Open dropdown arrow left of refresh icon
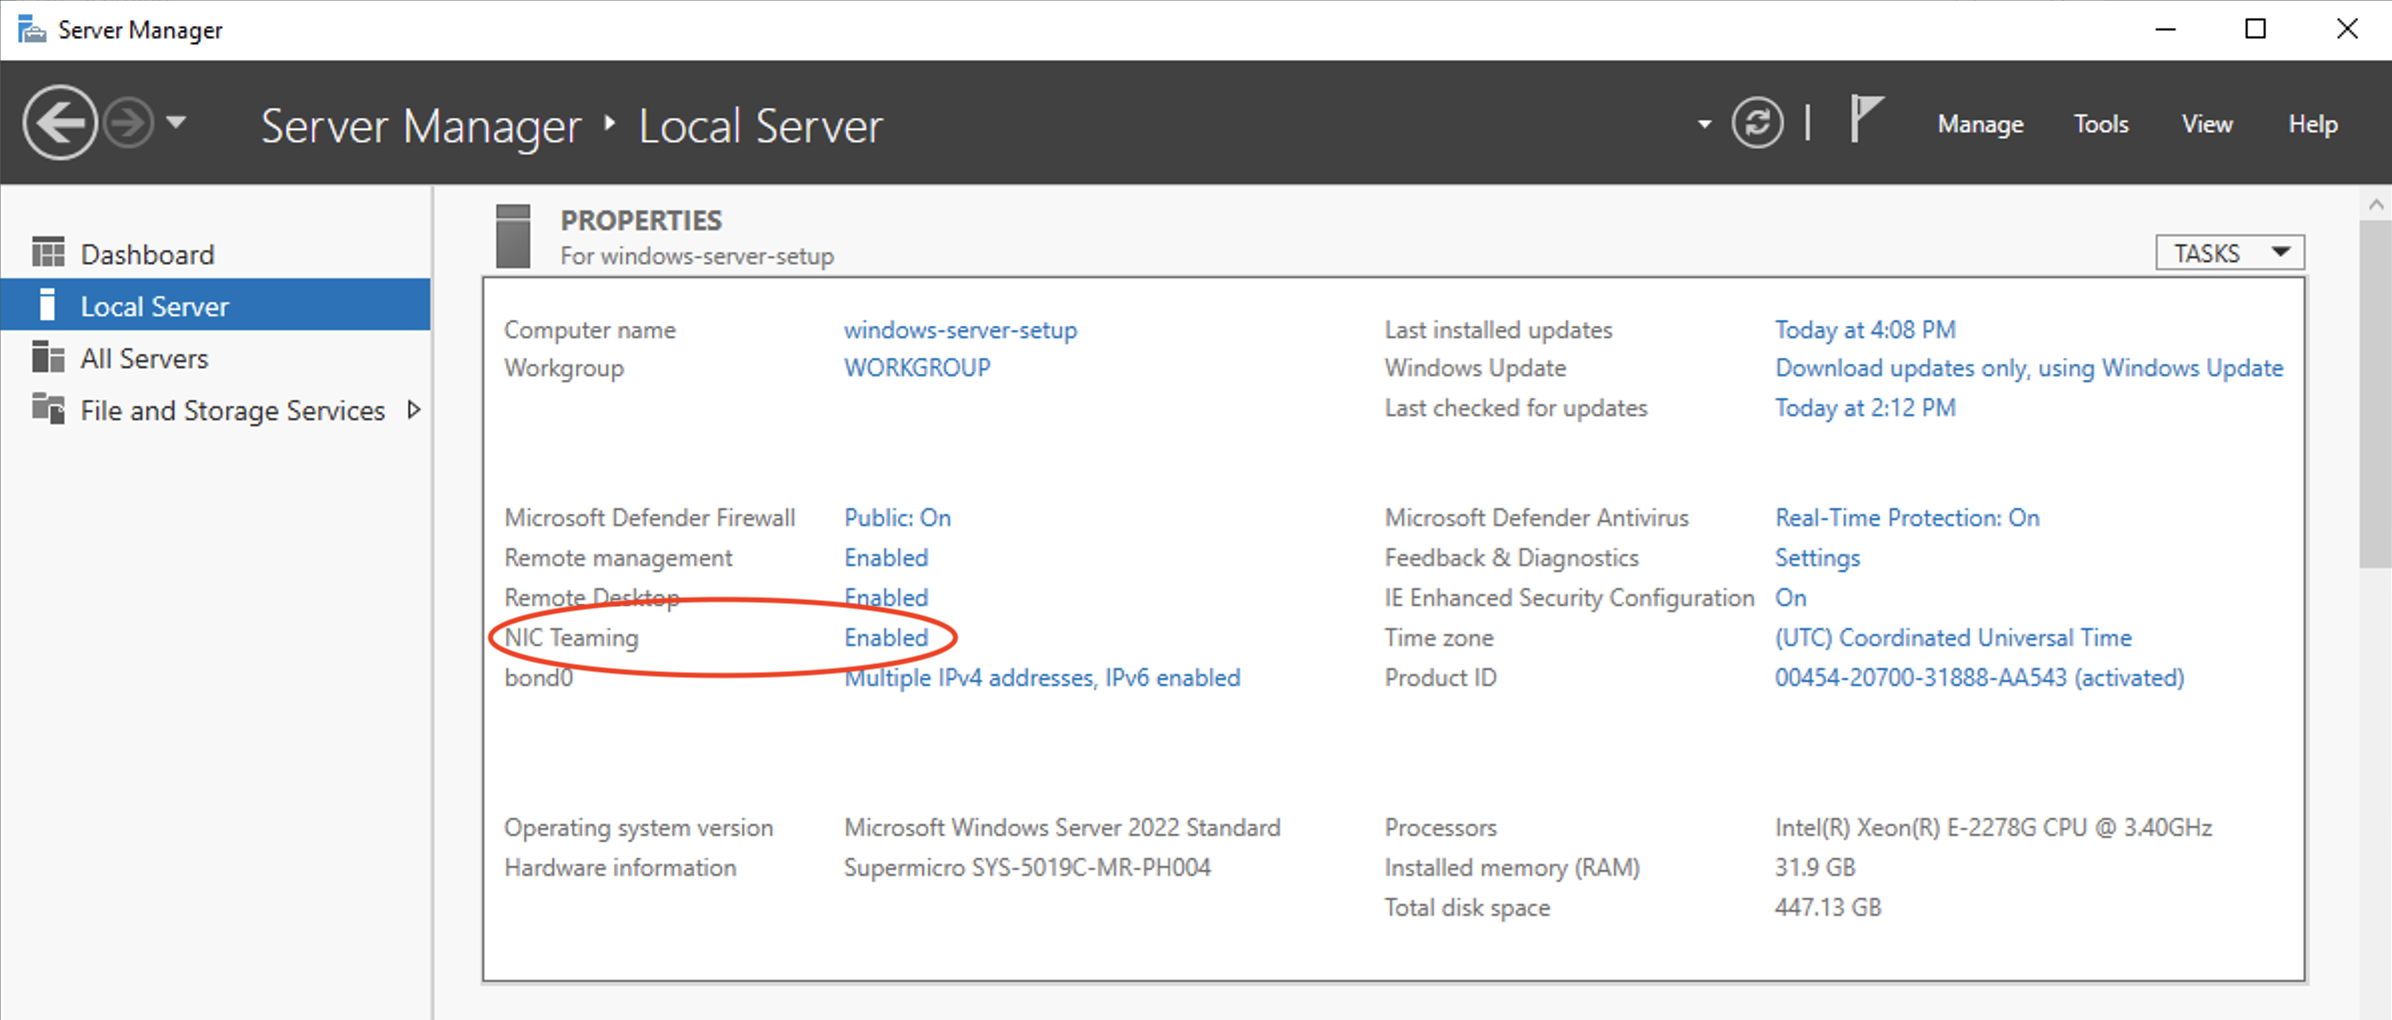Screen dimensions: 2392x1020 [x=1704, y=125]
